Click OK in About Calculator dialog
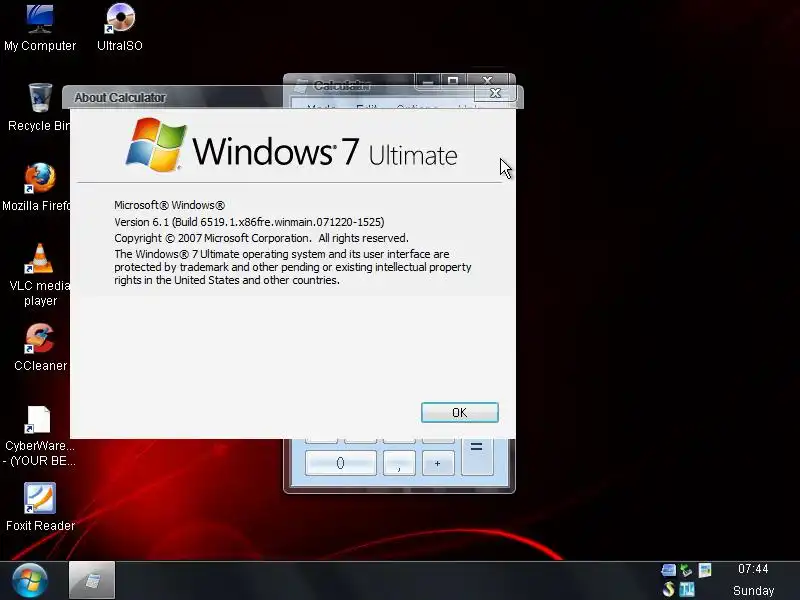The height and width of the screenshot is (600, 800). pos(460,412)
